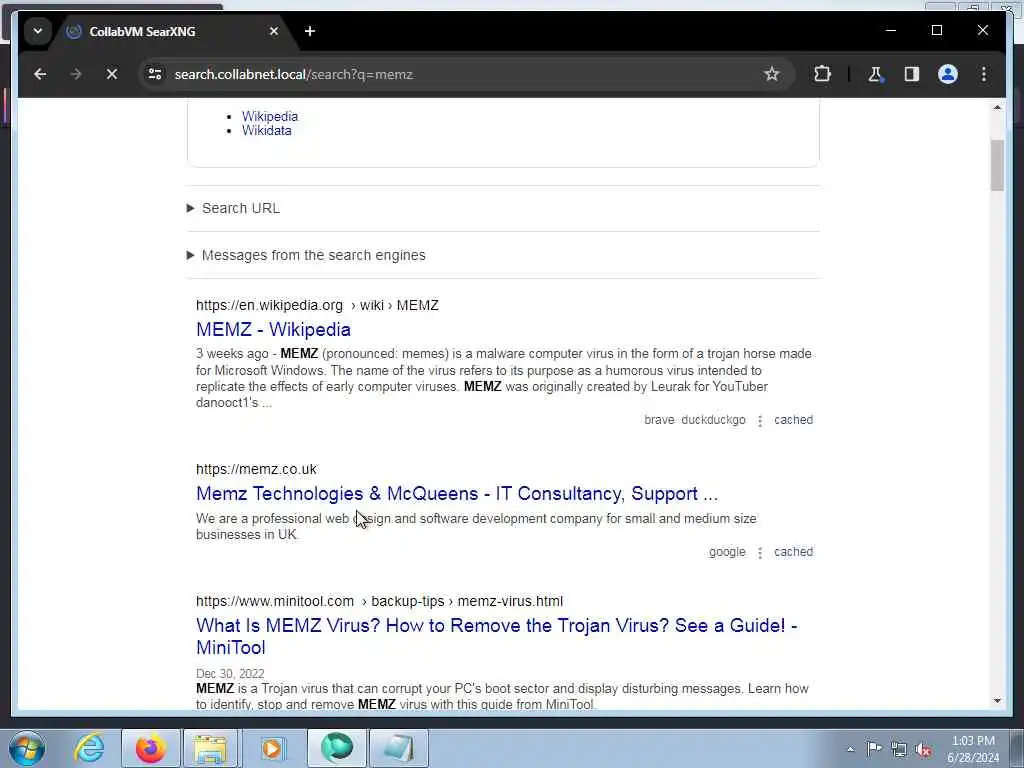Open Windows Media Player from taskbar
This screenshot has height=768, width=1024.
[273, 748]
